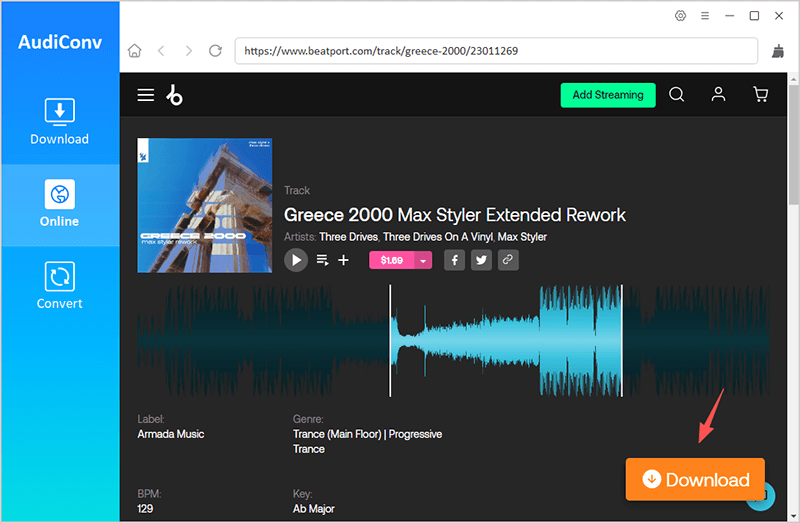Open the Greece 2000 album artwork
The width and height of the screenshot is (800, 523).
coord(205,205)
